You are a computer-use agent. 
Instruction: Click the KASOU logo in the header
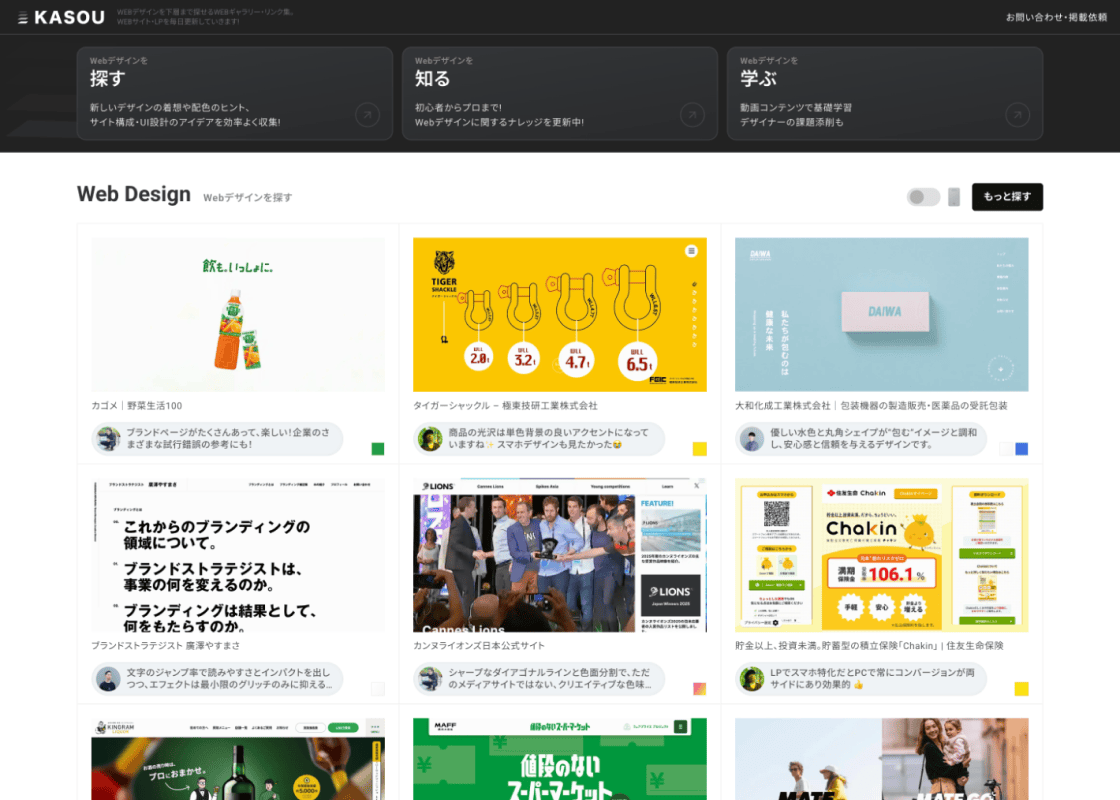(x=60, y=17)
